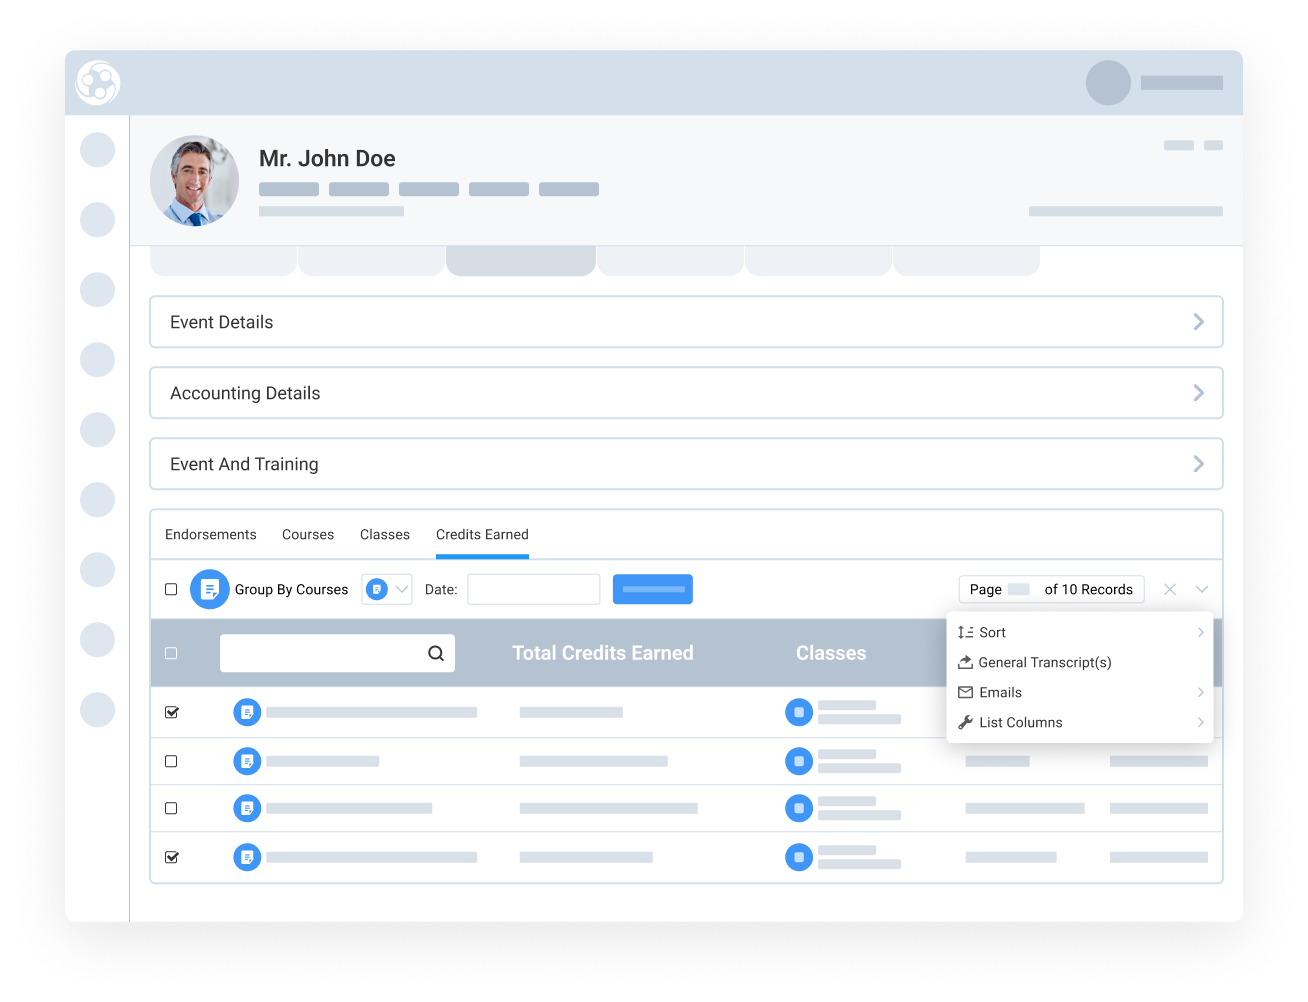Viewport: 1308px width, 1002px height.
Task: Click the class icon under the Classes column
Action: (x=799, y=712)
